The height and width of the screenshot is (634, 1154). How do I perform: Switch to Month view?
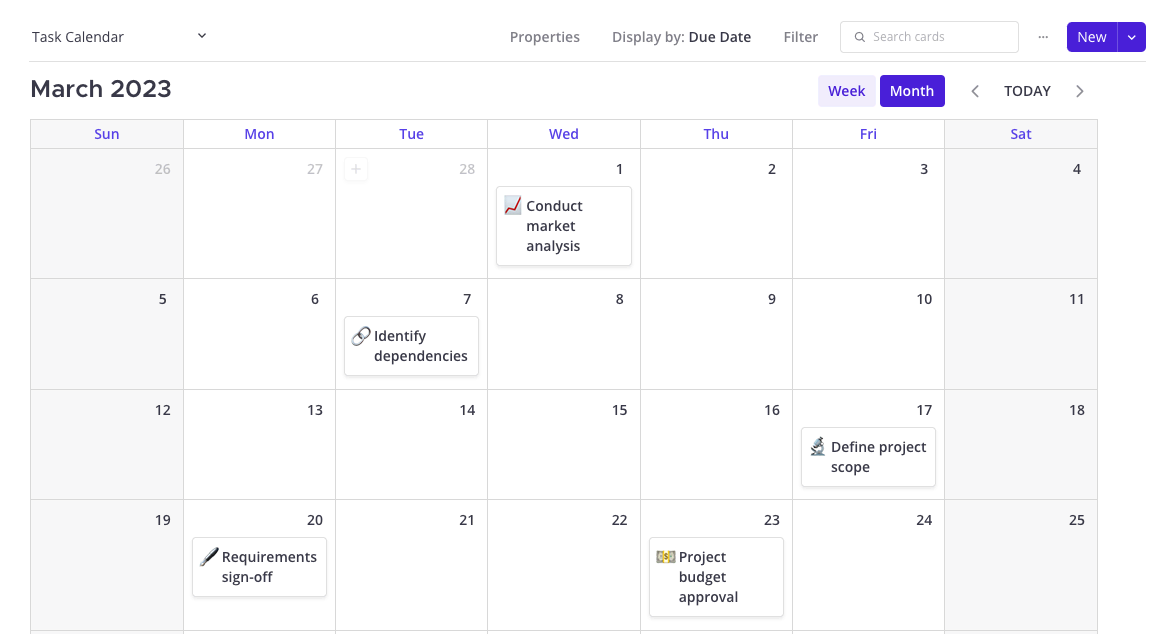pos(912,91)
